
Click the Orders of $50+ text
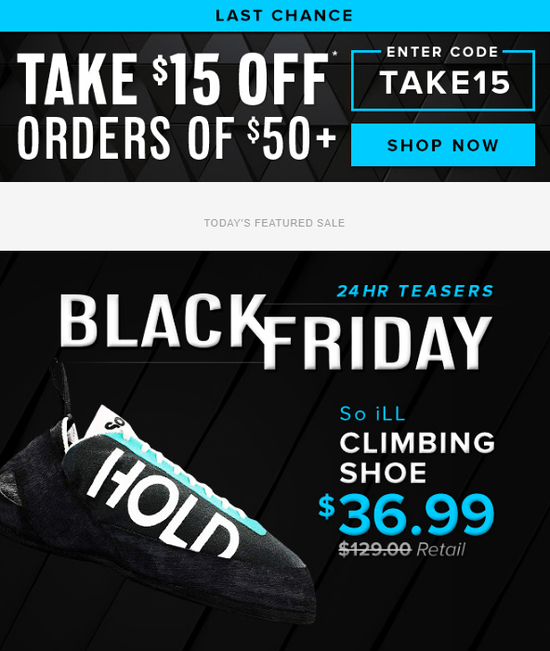click(176, 138)
